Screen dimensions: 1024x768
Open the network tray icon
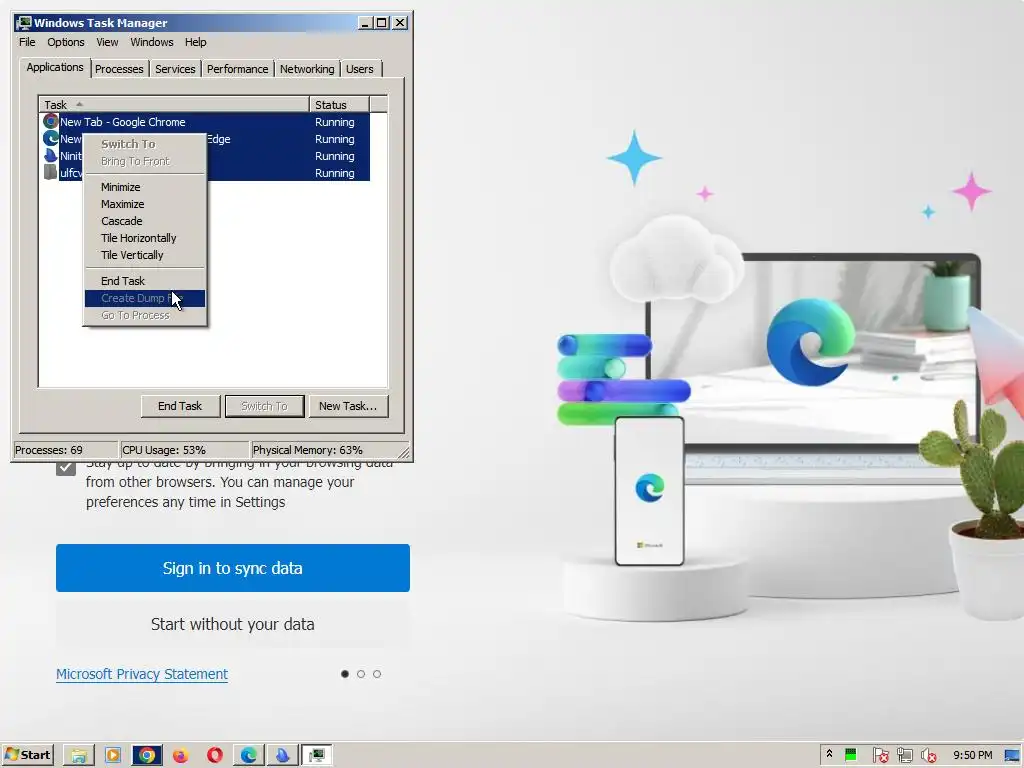[x=904, y=755]
